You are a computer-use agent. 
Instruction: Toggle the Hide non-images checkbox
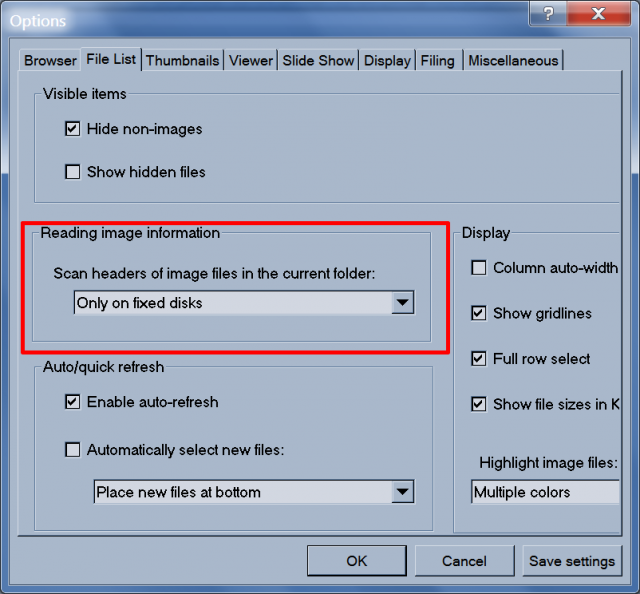point(73,129)
